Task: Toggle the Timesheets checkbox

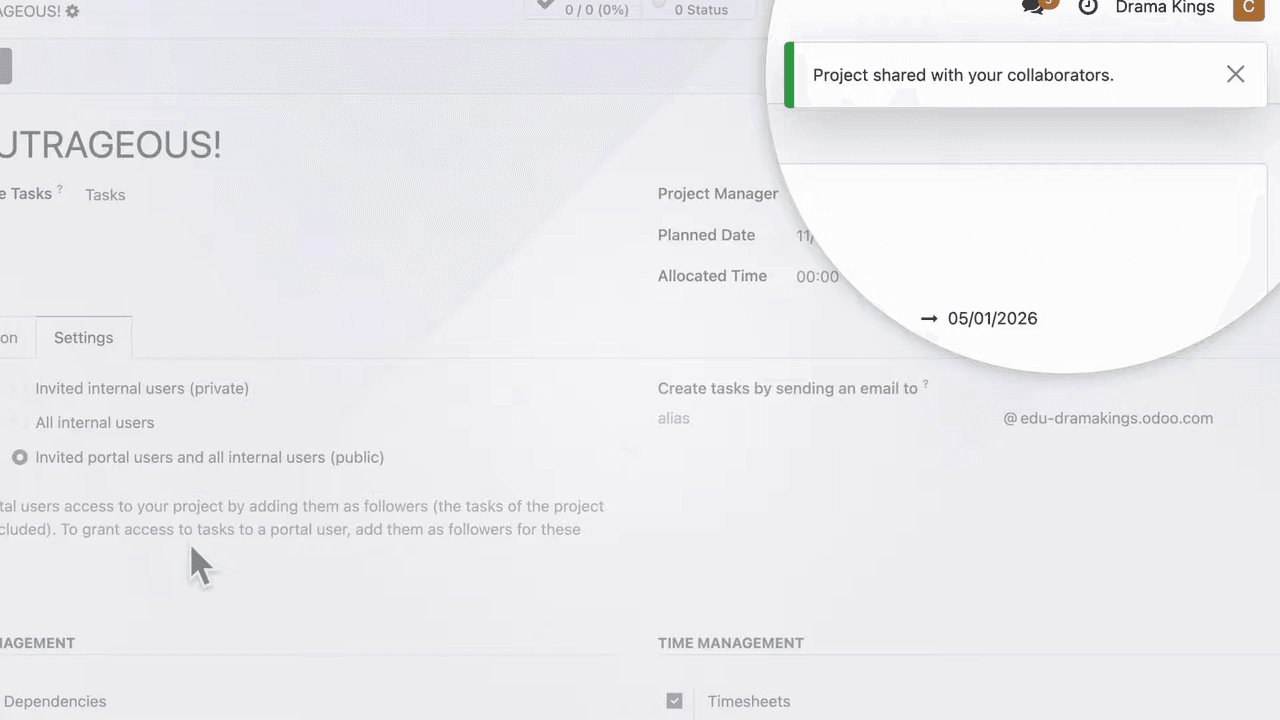Action: (x=675, y=701)
